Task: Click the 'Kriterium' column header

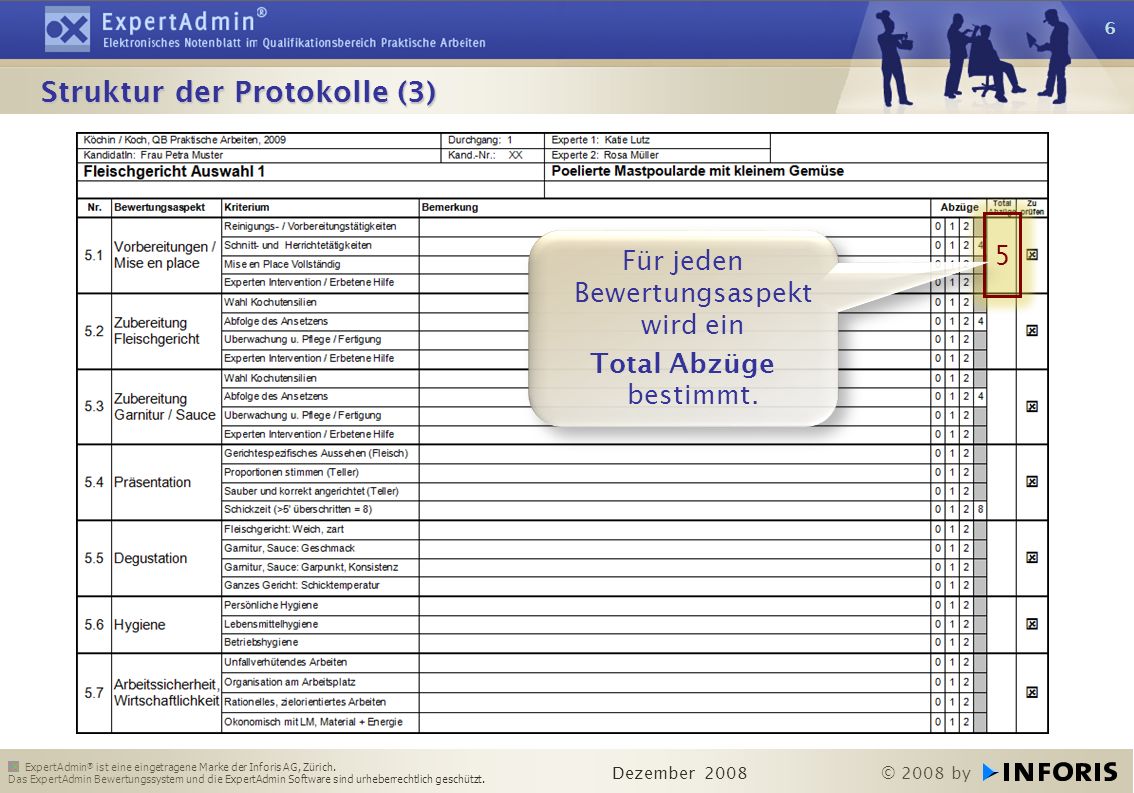Action: pyautogui.click(x=247, y=208)
